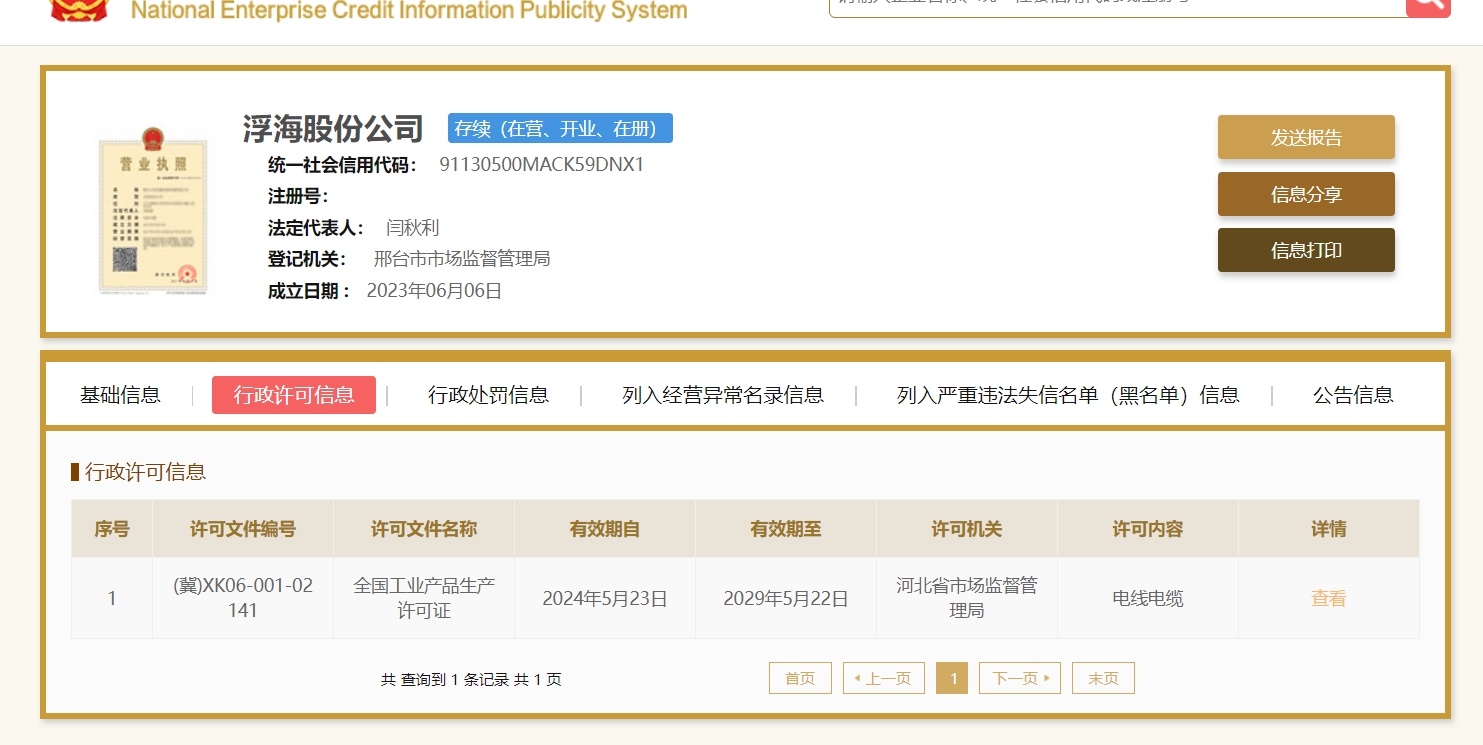1483x745 pixels.
Task: Click the 信息分享 button
Action: 1306,194
